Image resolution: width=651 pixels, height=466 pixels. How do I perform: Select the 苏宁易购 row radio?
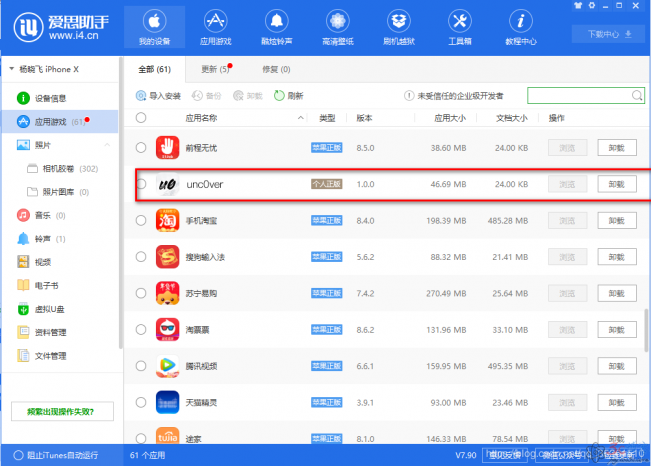pyautogui.click(x=141, y=293)
